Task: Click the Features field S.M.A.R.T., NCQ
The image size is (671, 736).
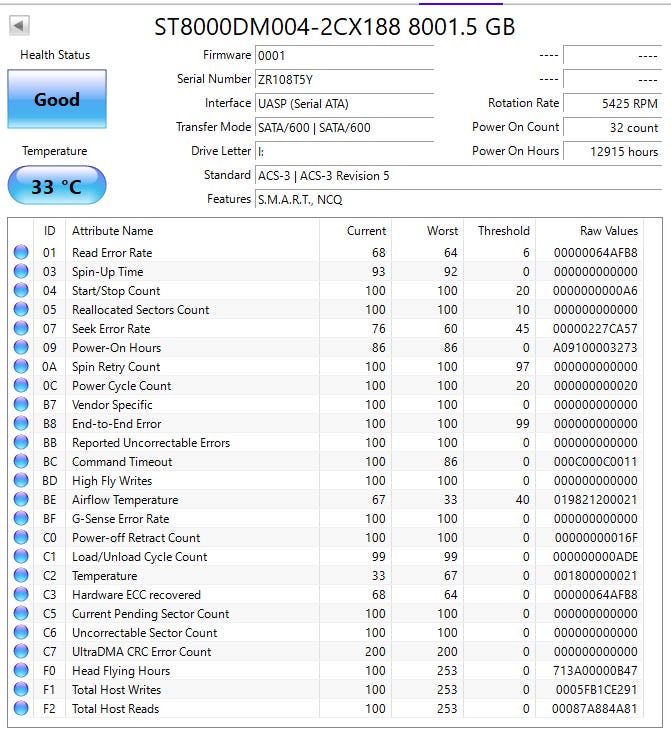Action: [458, 199]
